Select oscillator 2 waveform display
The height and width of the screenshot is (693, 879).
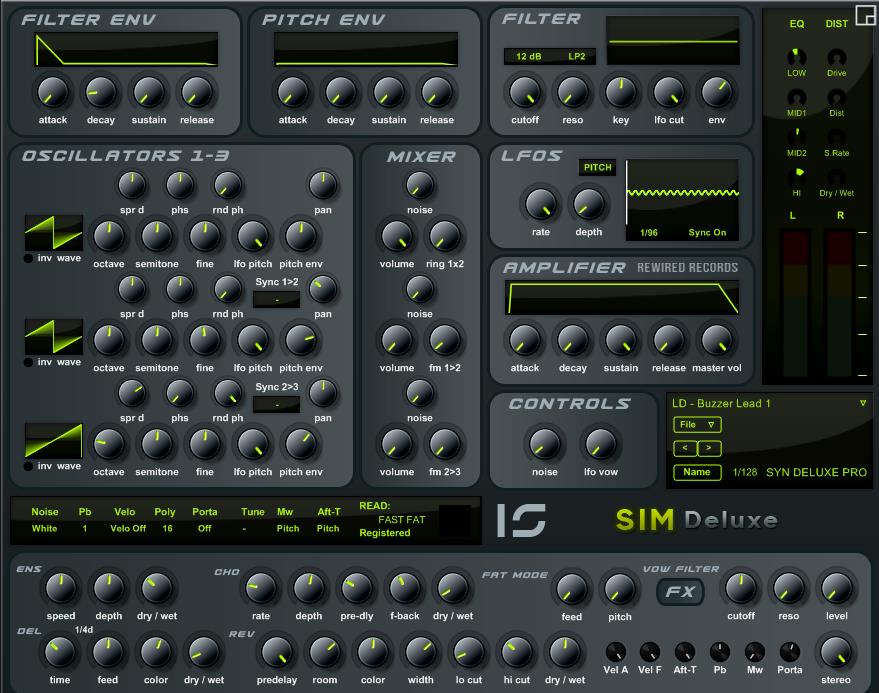tap(53, 336)
